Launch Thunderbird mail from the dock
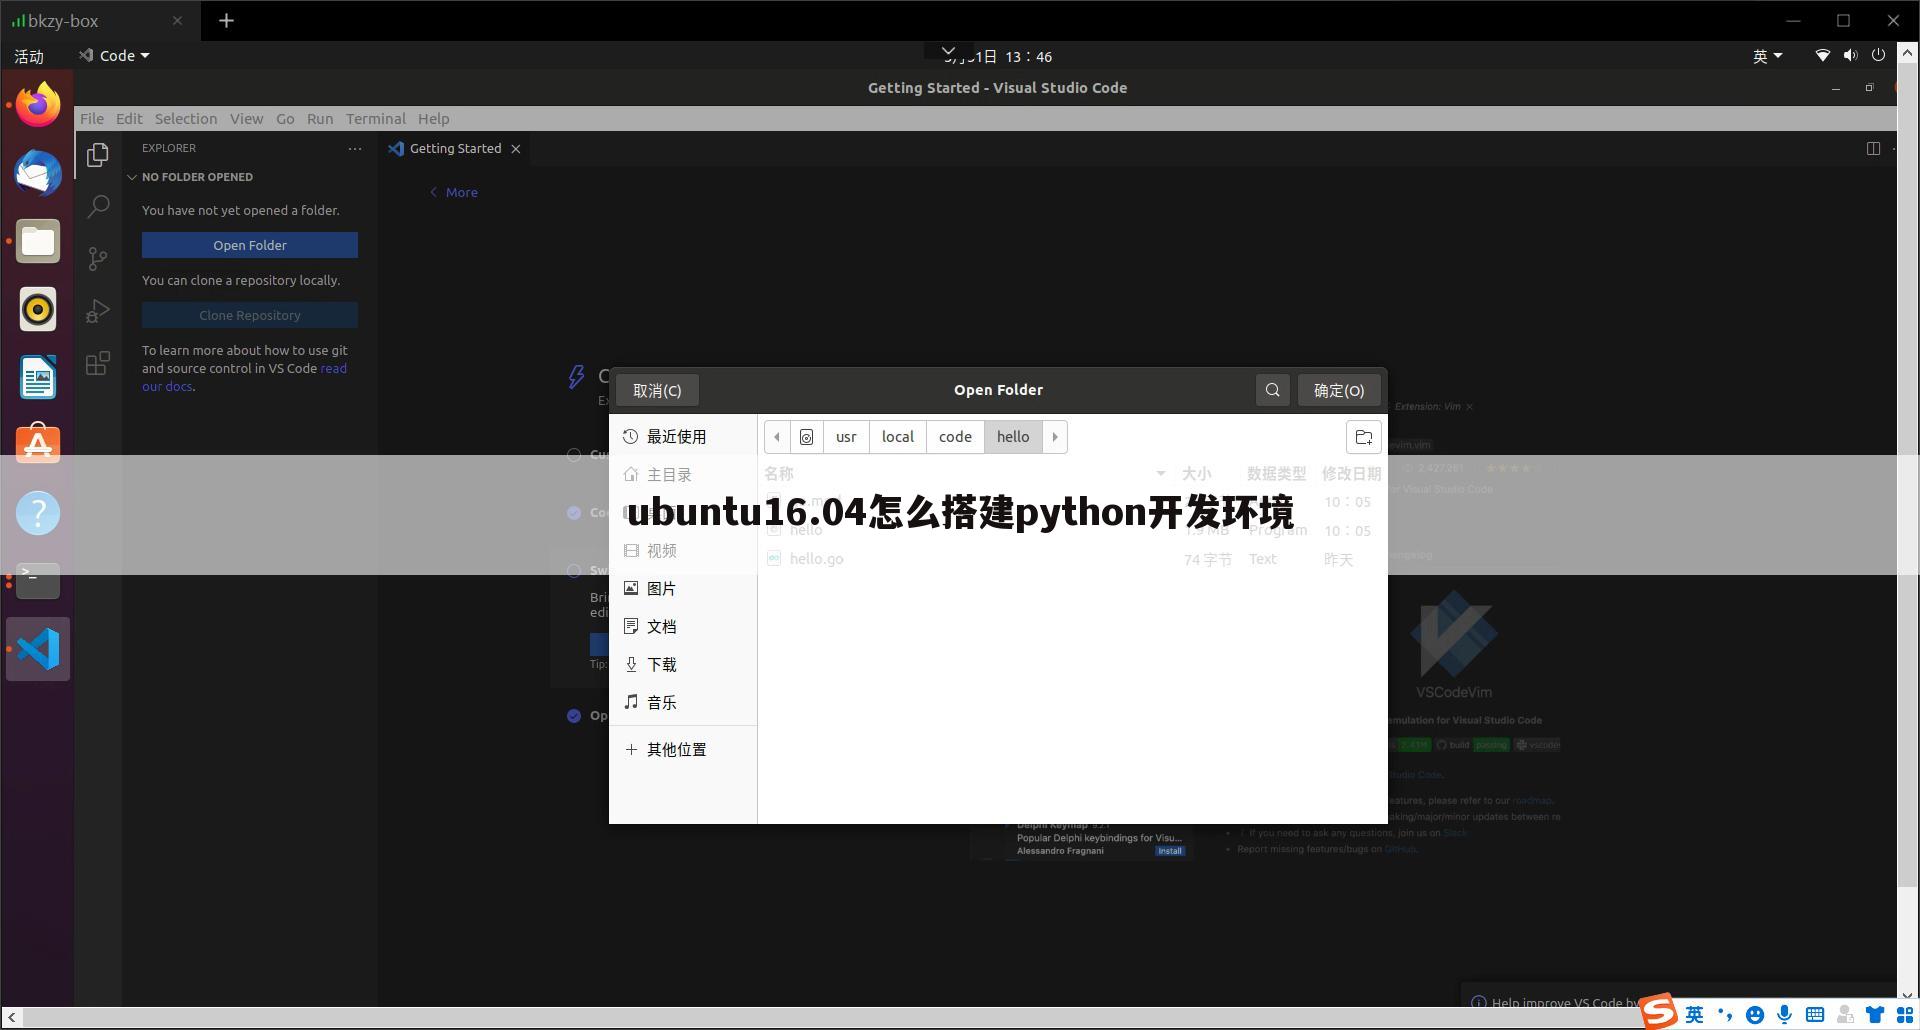 38,172
